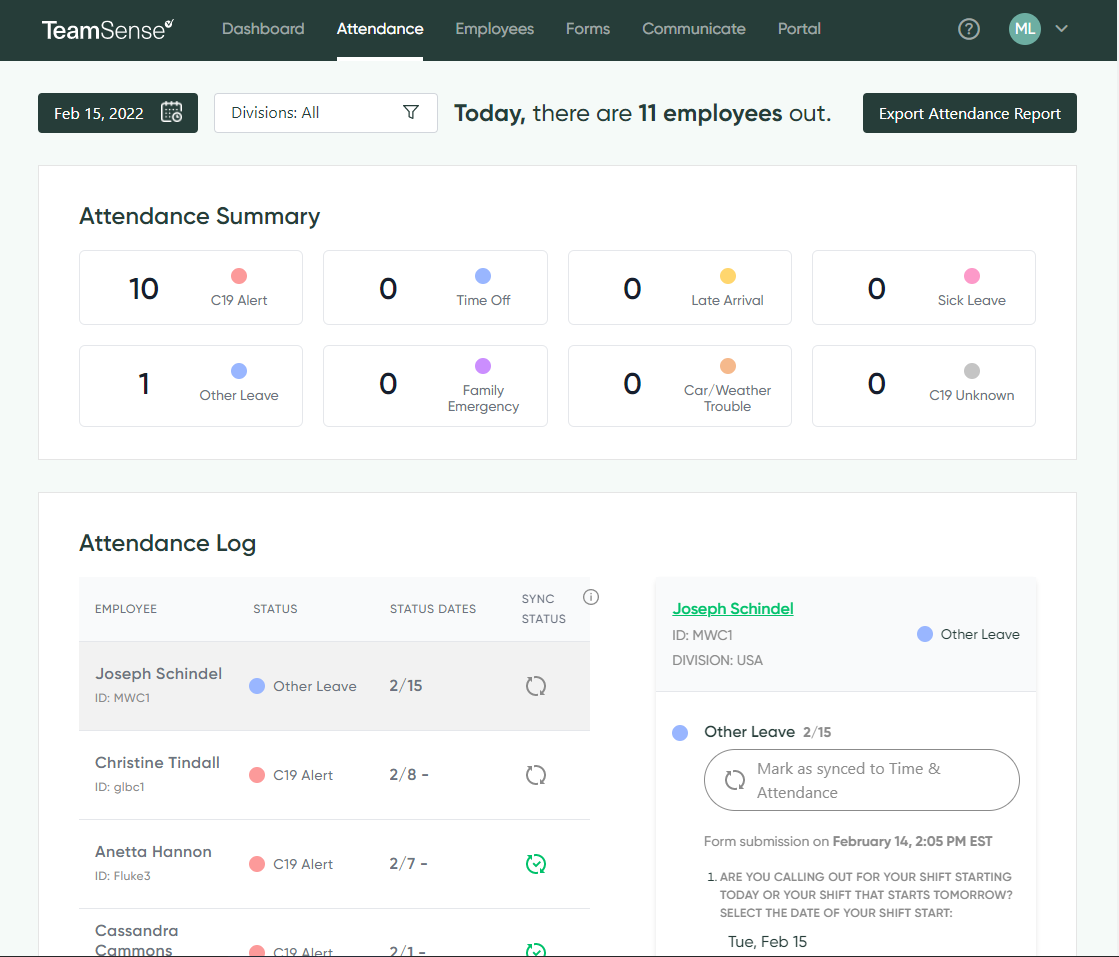The height and width of the screenshot is (957, 1119).
Task: Open the help question mark icon
Action: pos(968,29)
